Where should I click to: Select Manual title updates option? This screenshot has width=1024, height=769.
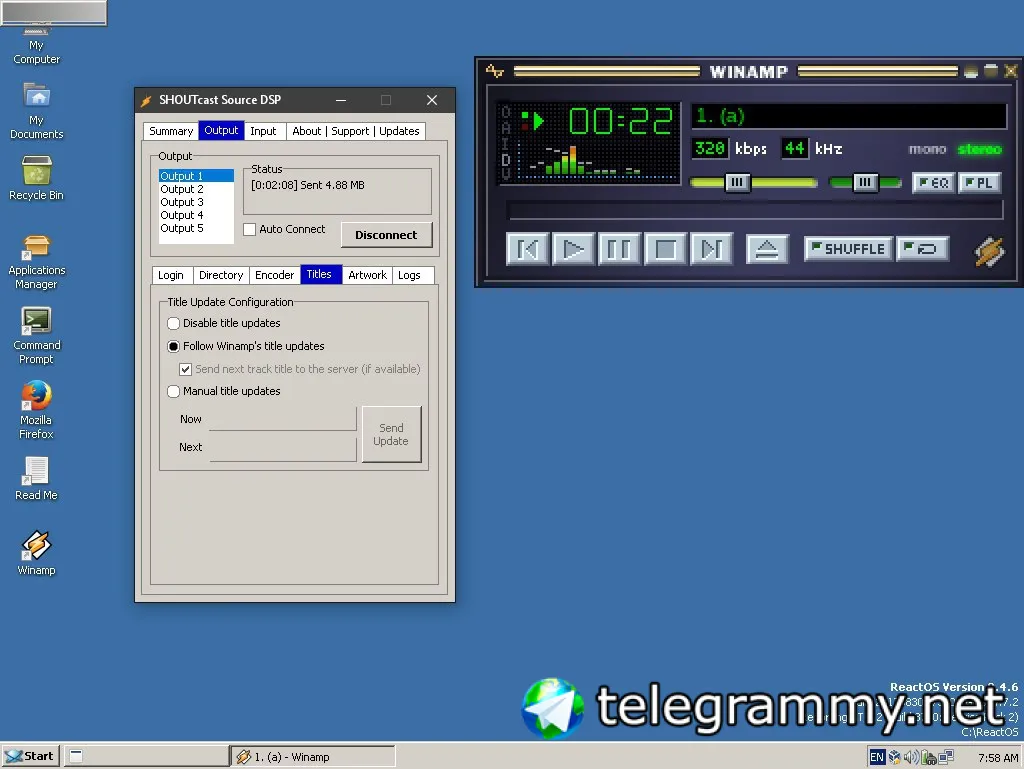173,391
